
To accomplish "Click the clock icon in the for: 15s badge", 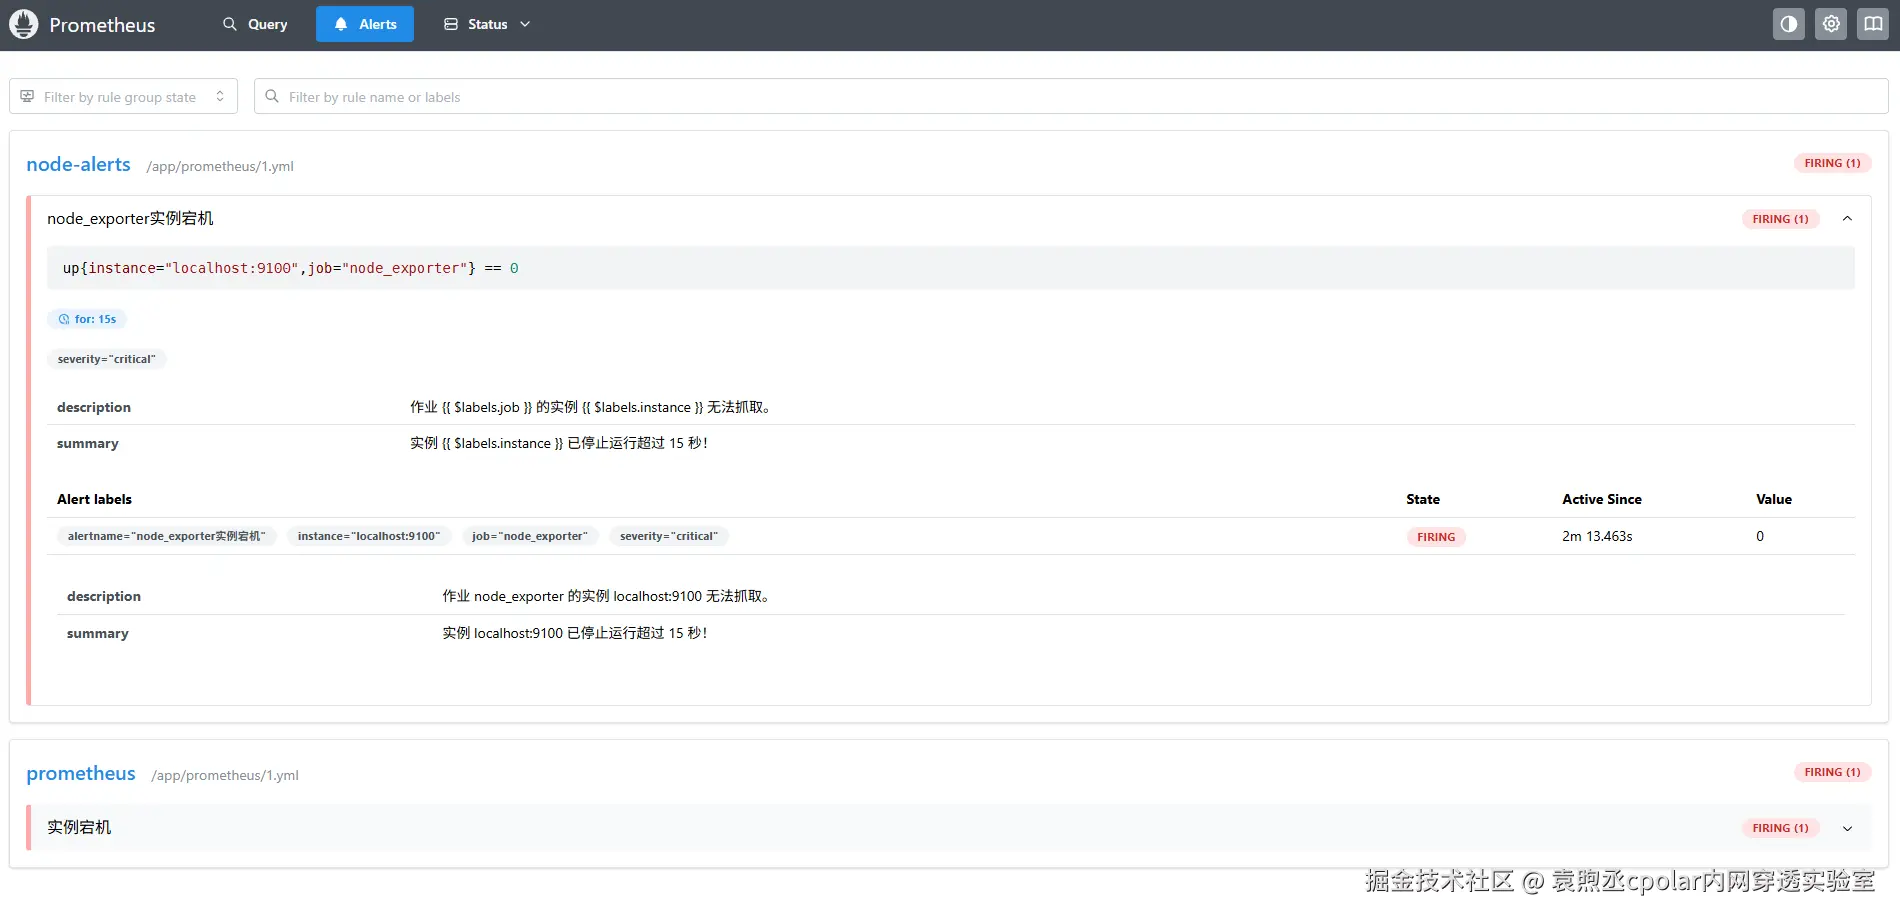I will pyautogui.click(x=64, y=319).
